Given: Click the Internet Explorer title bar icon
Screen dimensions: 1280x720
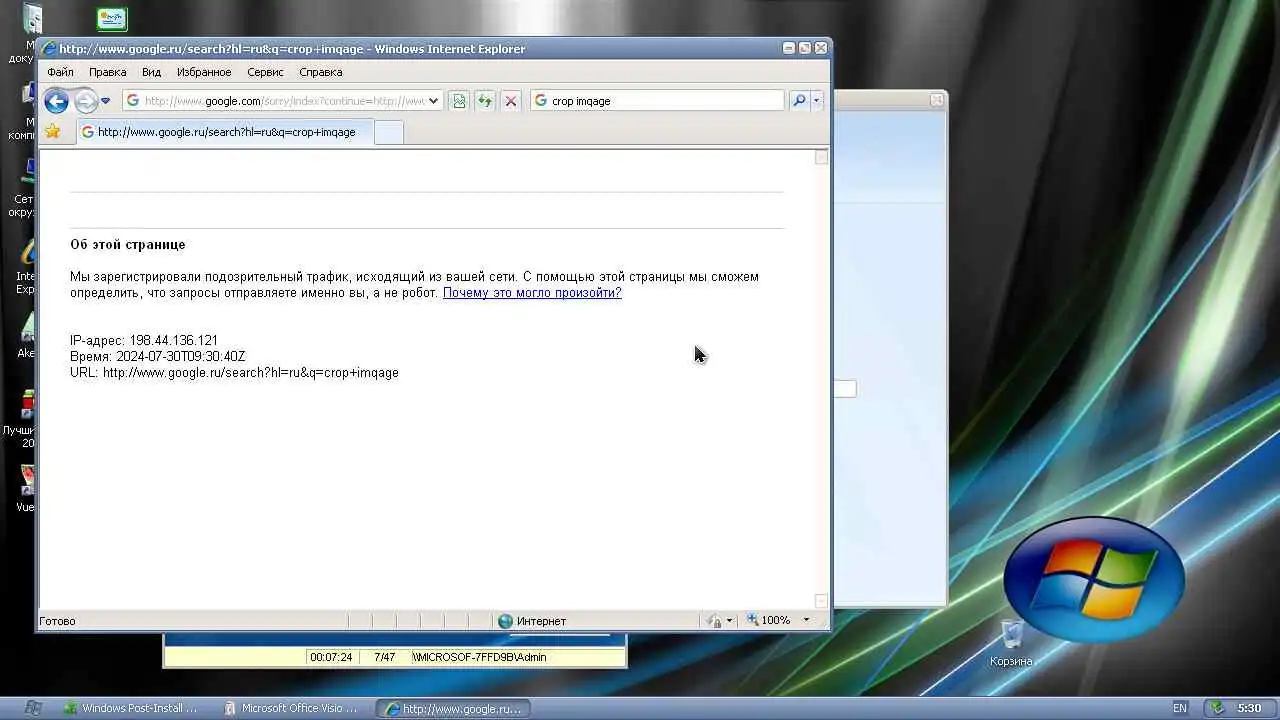Looking at the screenshot, I should tap(49, 49).
